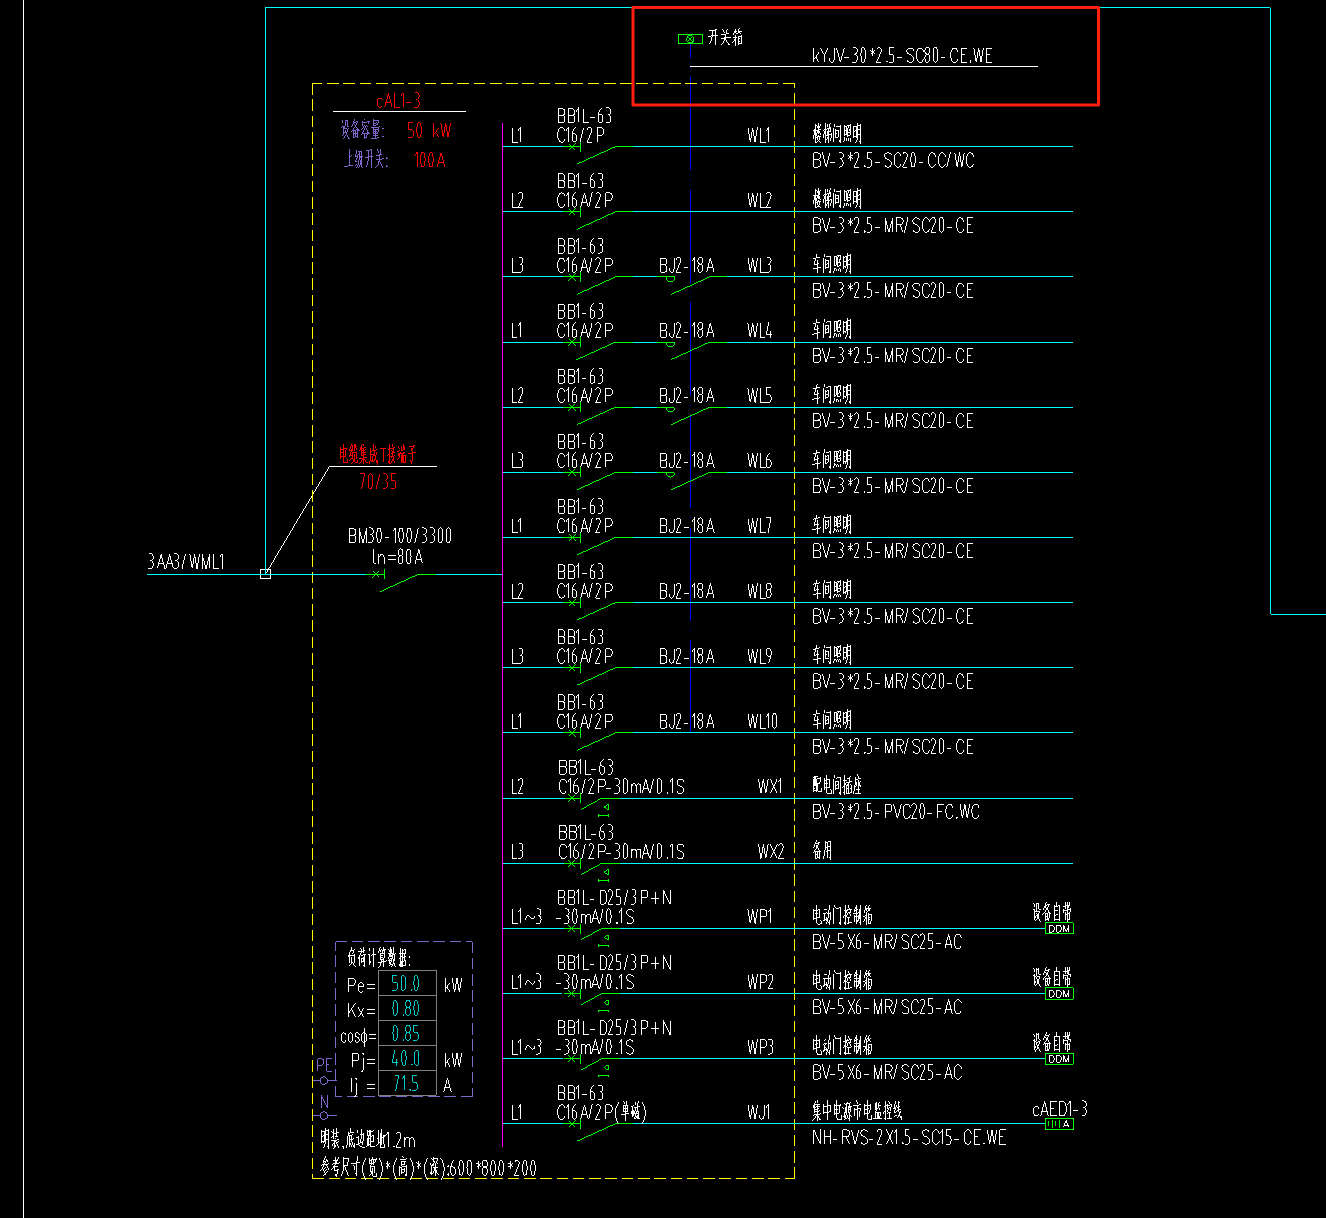Select the 明装,底边距地1.2m installation note
The width and height of the screenshot is (1326, 1218).
(368, 1140)
